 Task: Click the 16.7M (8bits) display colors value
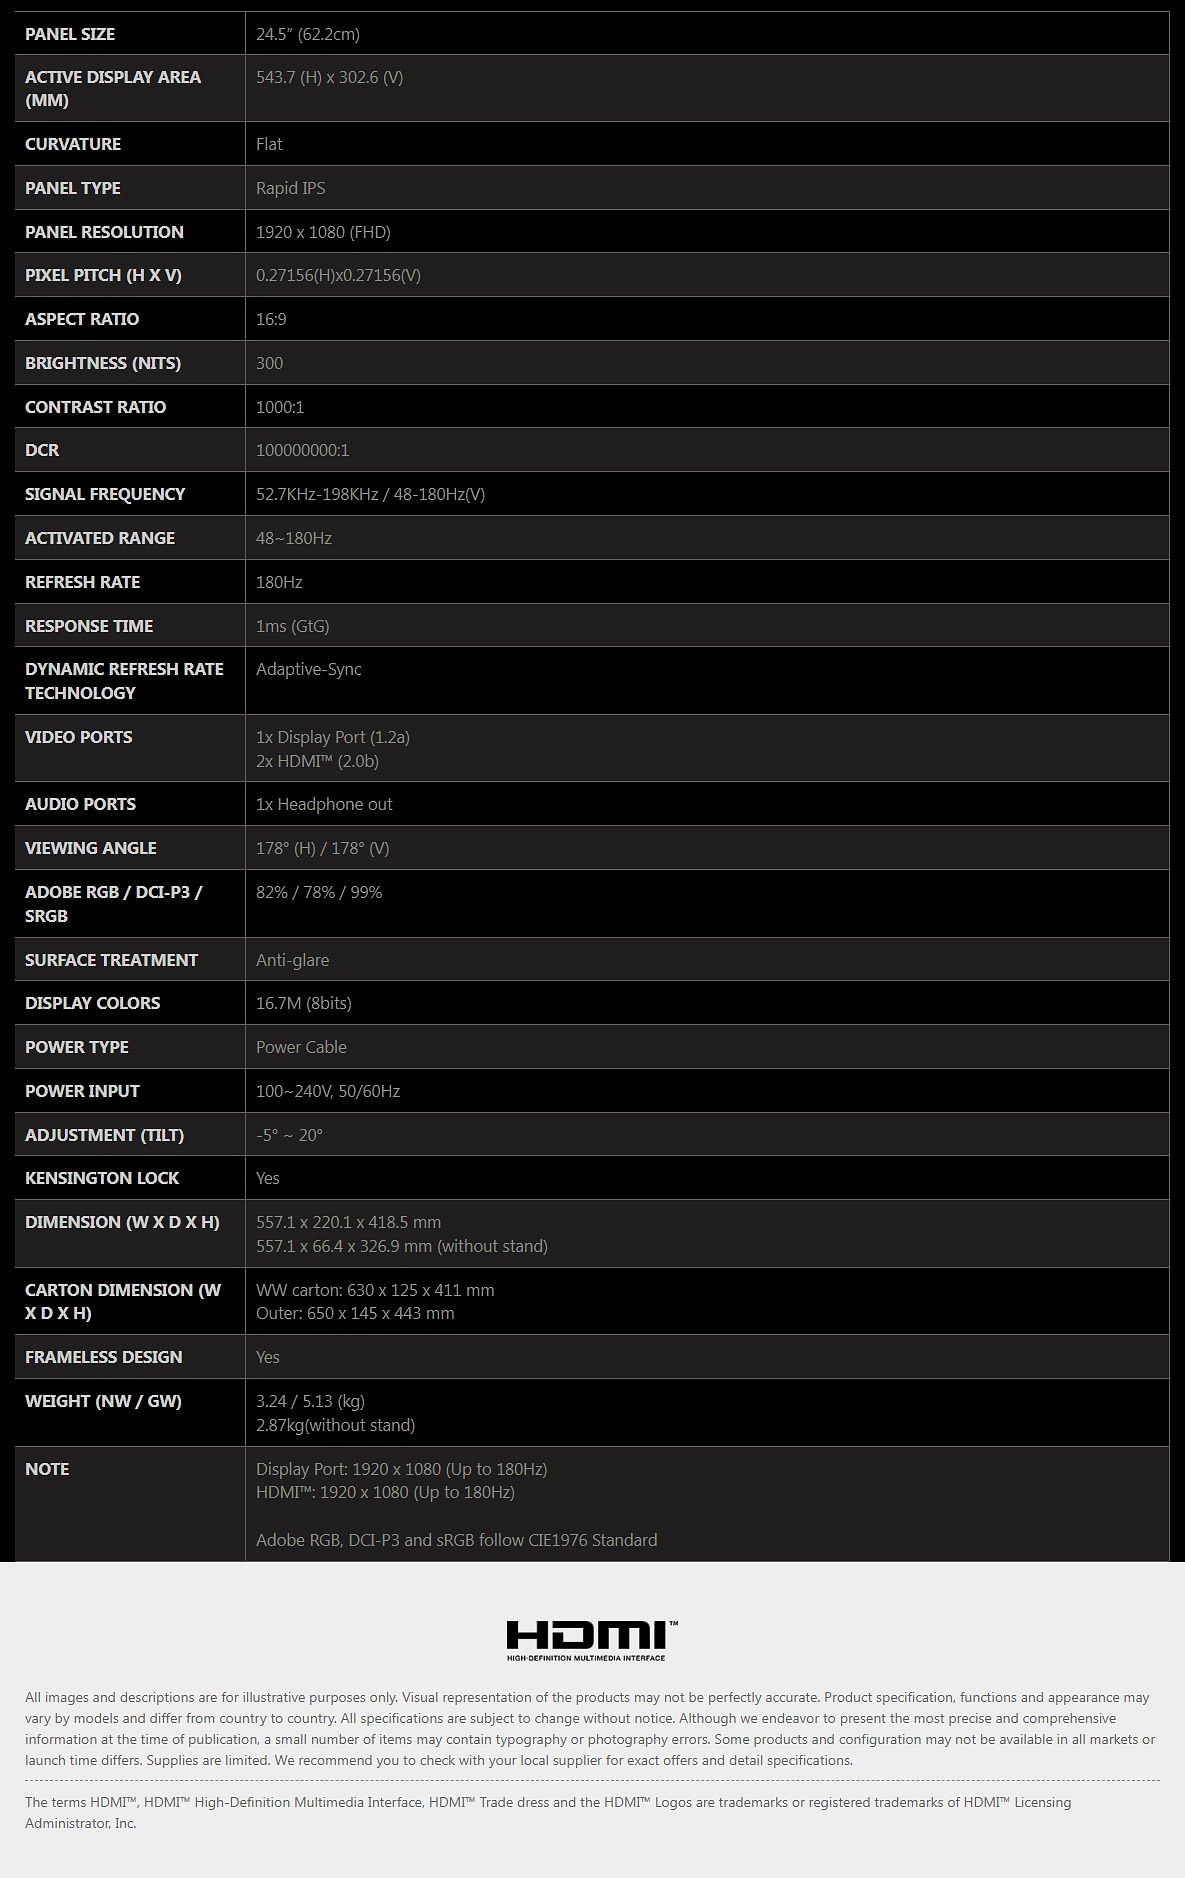click(x=304, y=1003)
